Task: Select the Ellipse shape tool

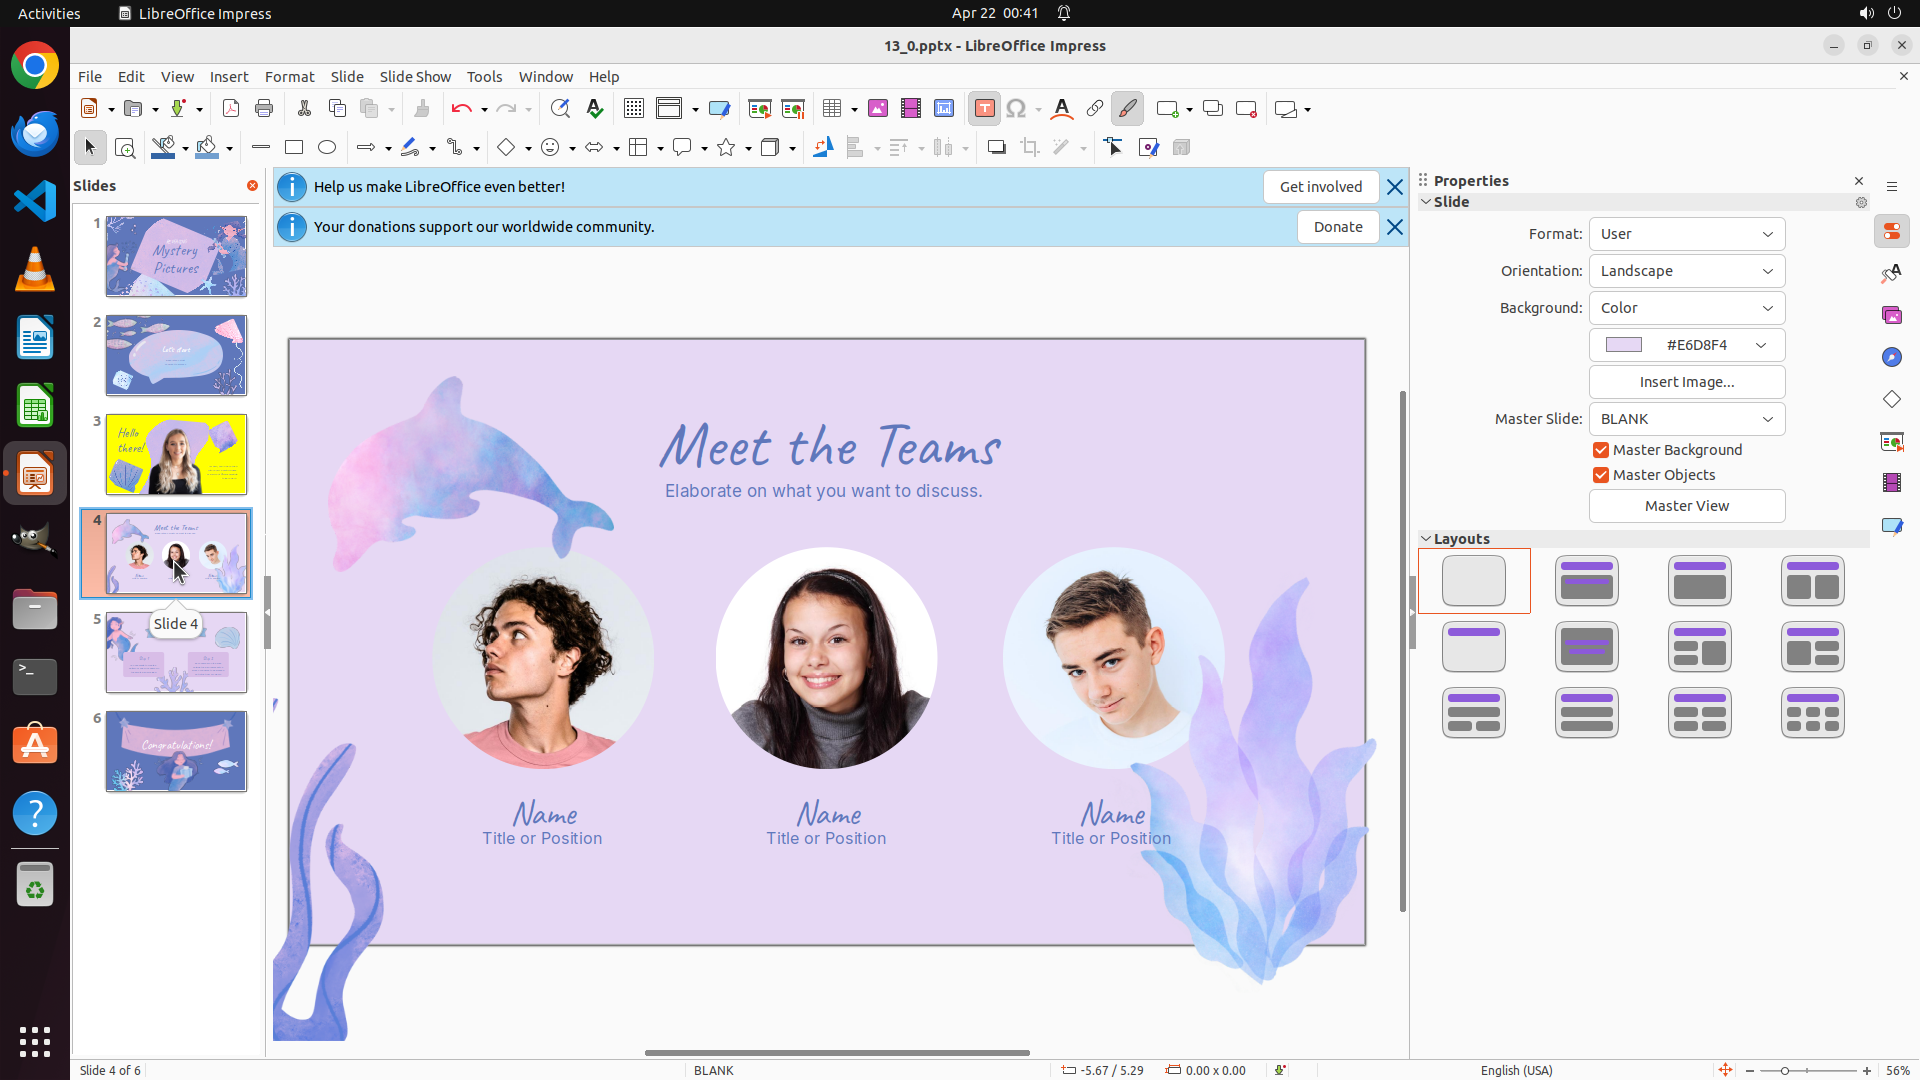Action: point(327,148)
